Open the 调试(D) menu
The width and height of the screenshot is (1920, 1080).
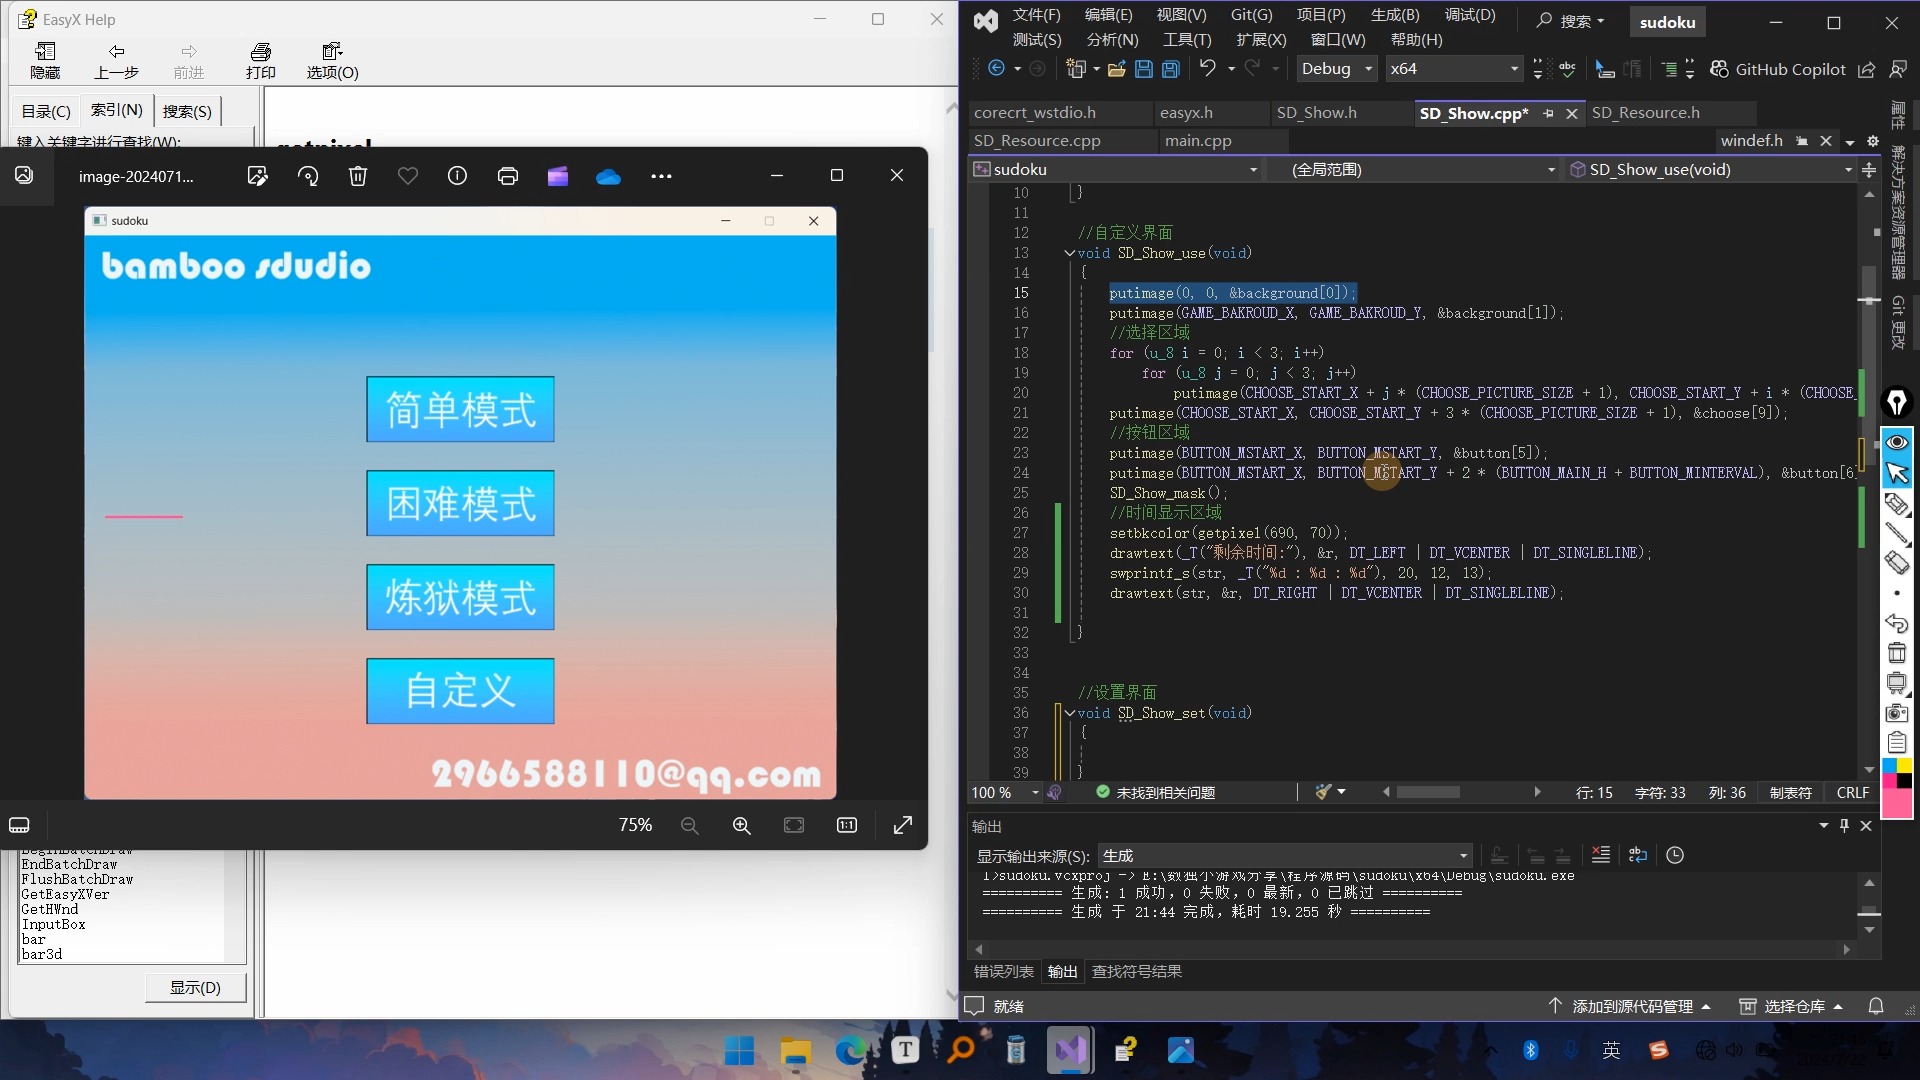[x=1469, y=15]
